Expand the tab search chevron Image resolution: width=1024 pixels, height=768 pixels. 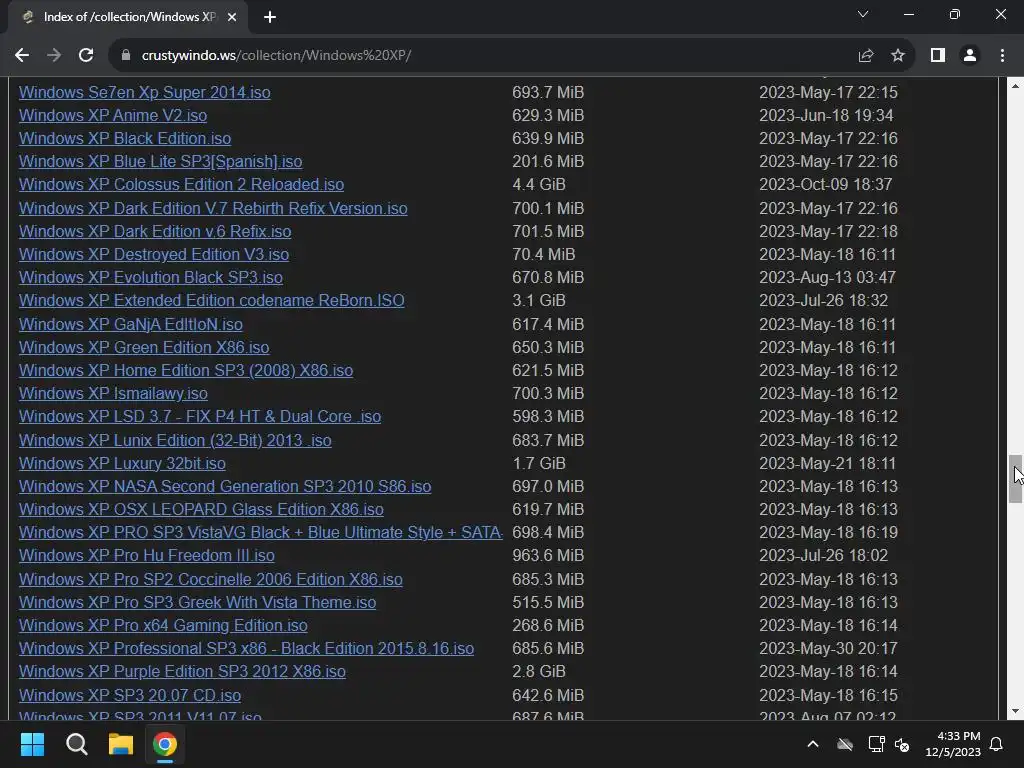tap(863, 14)
